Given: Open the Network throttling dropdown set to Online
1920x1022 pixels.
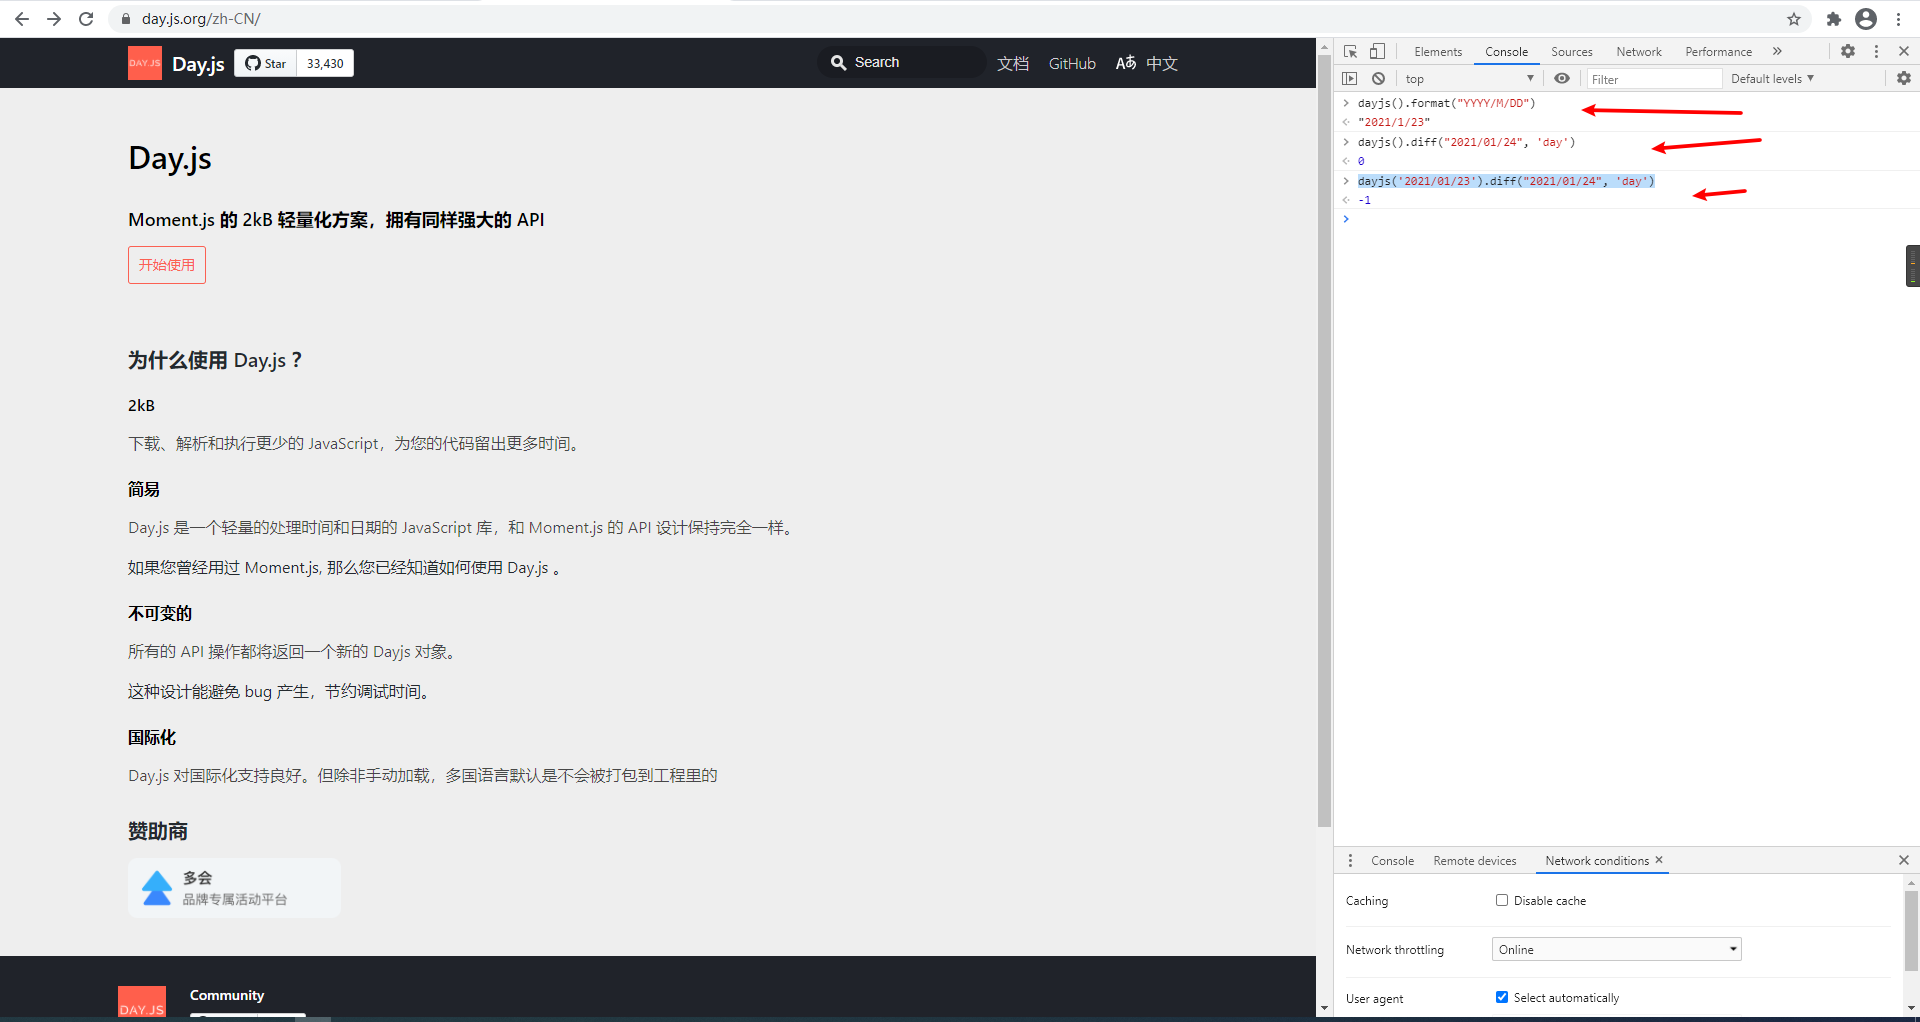Looking at the screenshot, I should [1616, 949].
